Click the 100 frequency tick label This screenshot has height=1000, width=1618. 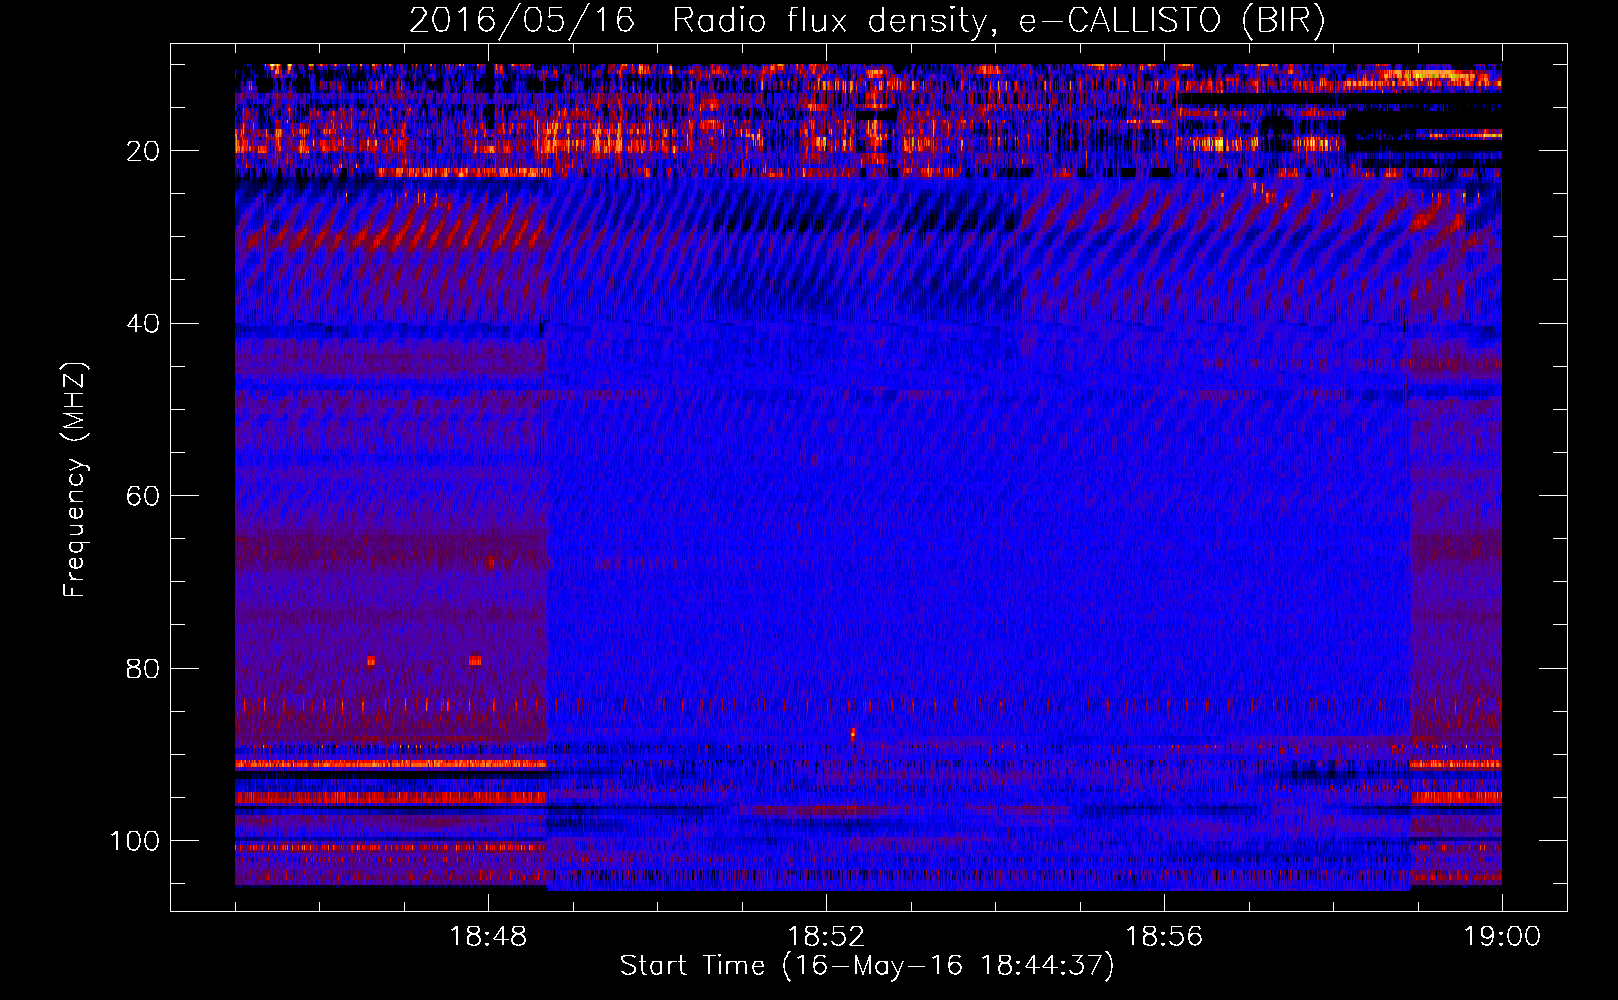135,841
